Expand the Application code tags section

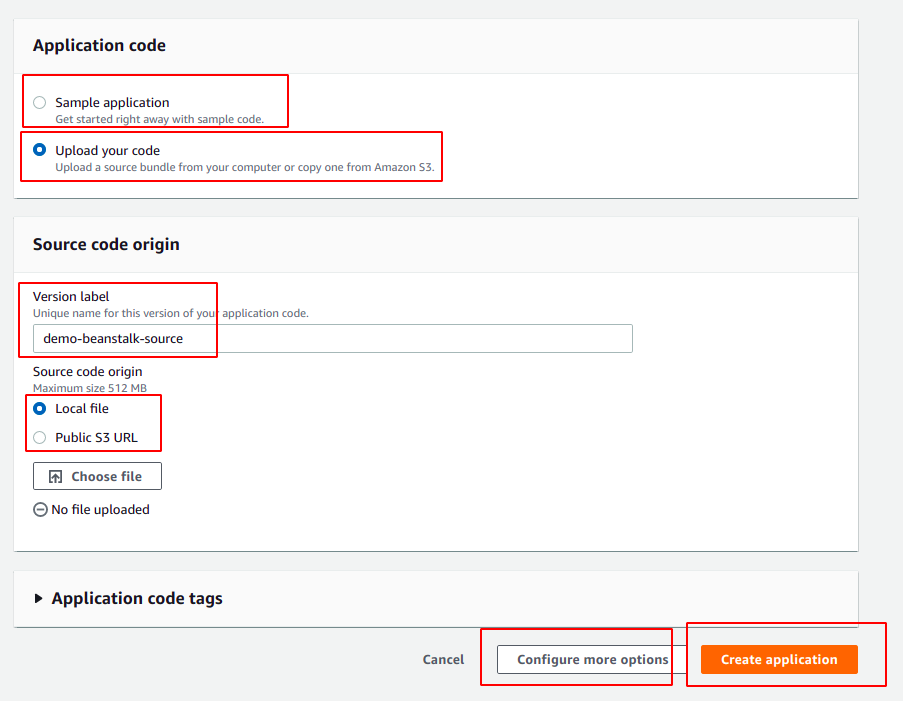pos(136,598)
